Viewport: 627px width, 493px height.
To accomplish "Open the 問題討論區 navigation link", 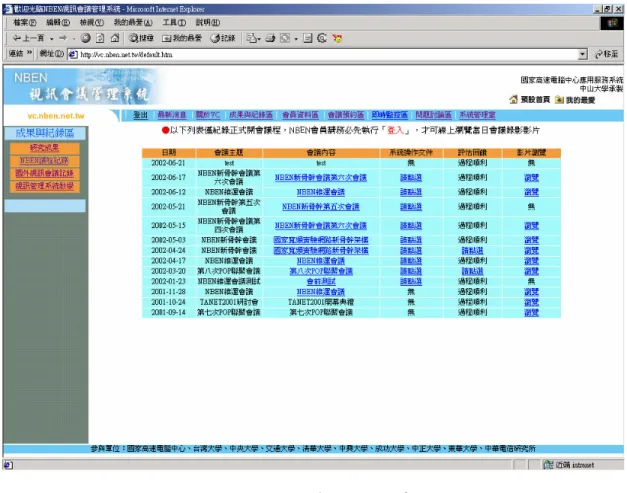I will coord(433,115).
